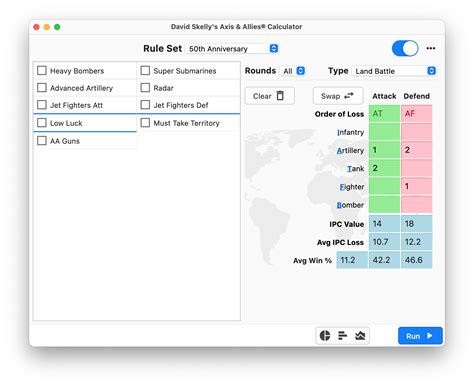Open the three-dot more options menu

[x=431, y=48]
